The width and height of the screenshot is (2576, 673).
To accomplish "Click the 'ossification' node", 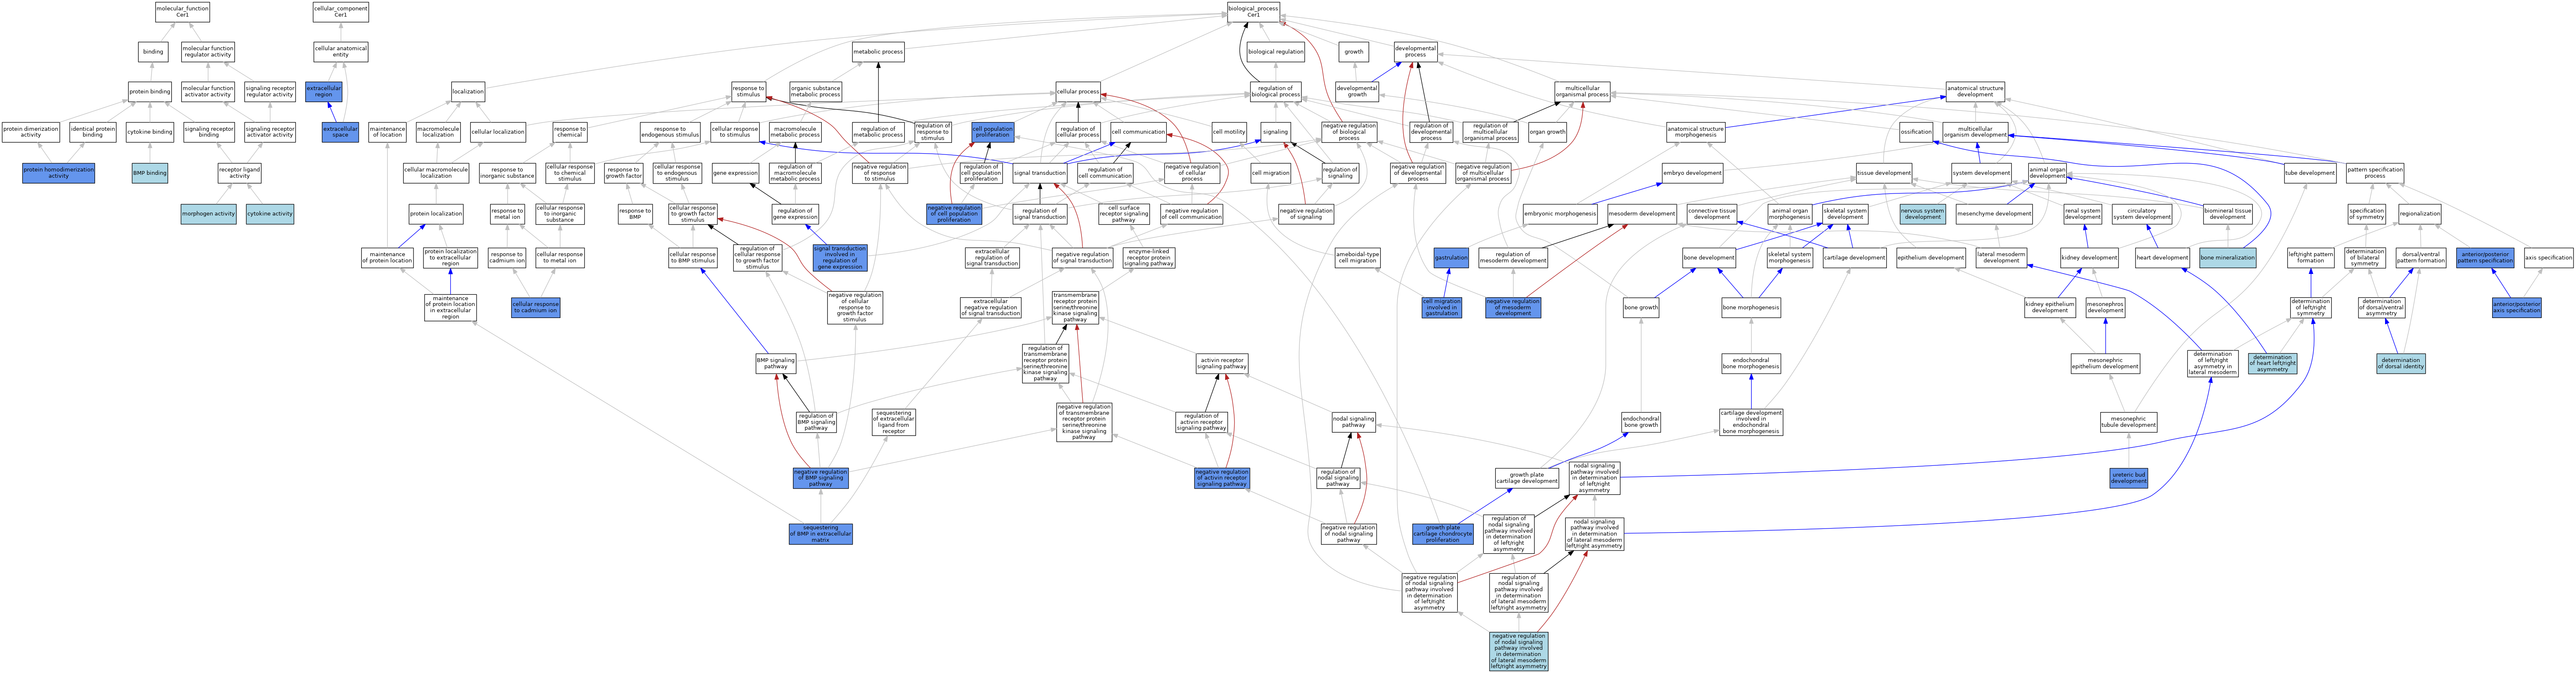I will [x=1916, y=132].
